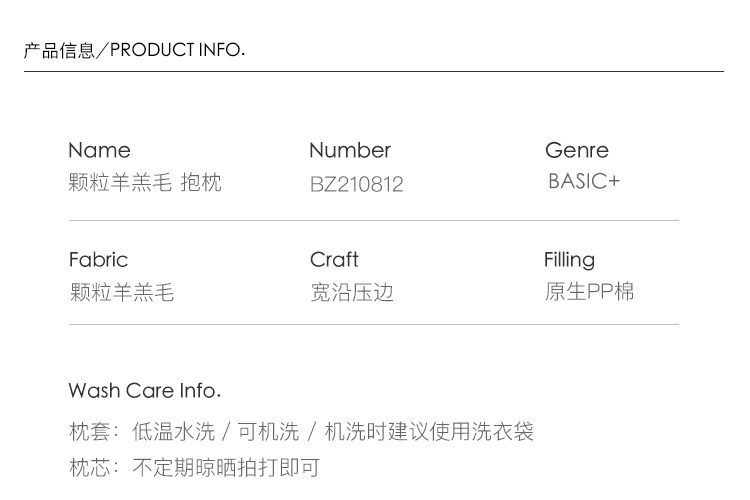The image size is (750, 500).
Task: Click the 枕芯 care label
Action: (90, 467)
